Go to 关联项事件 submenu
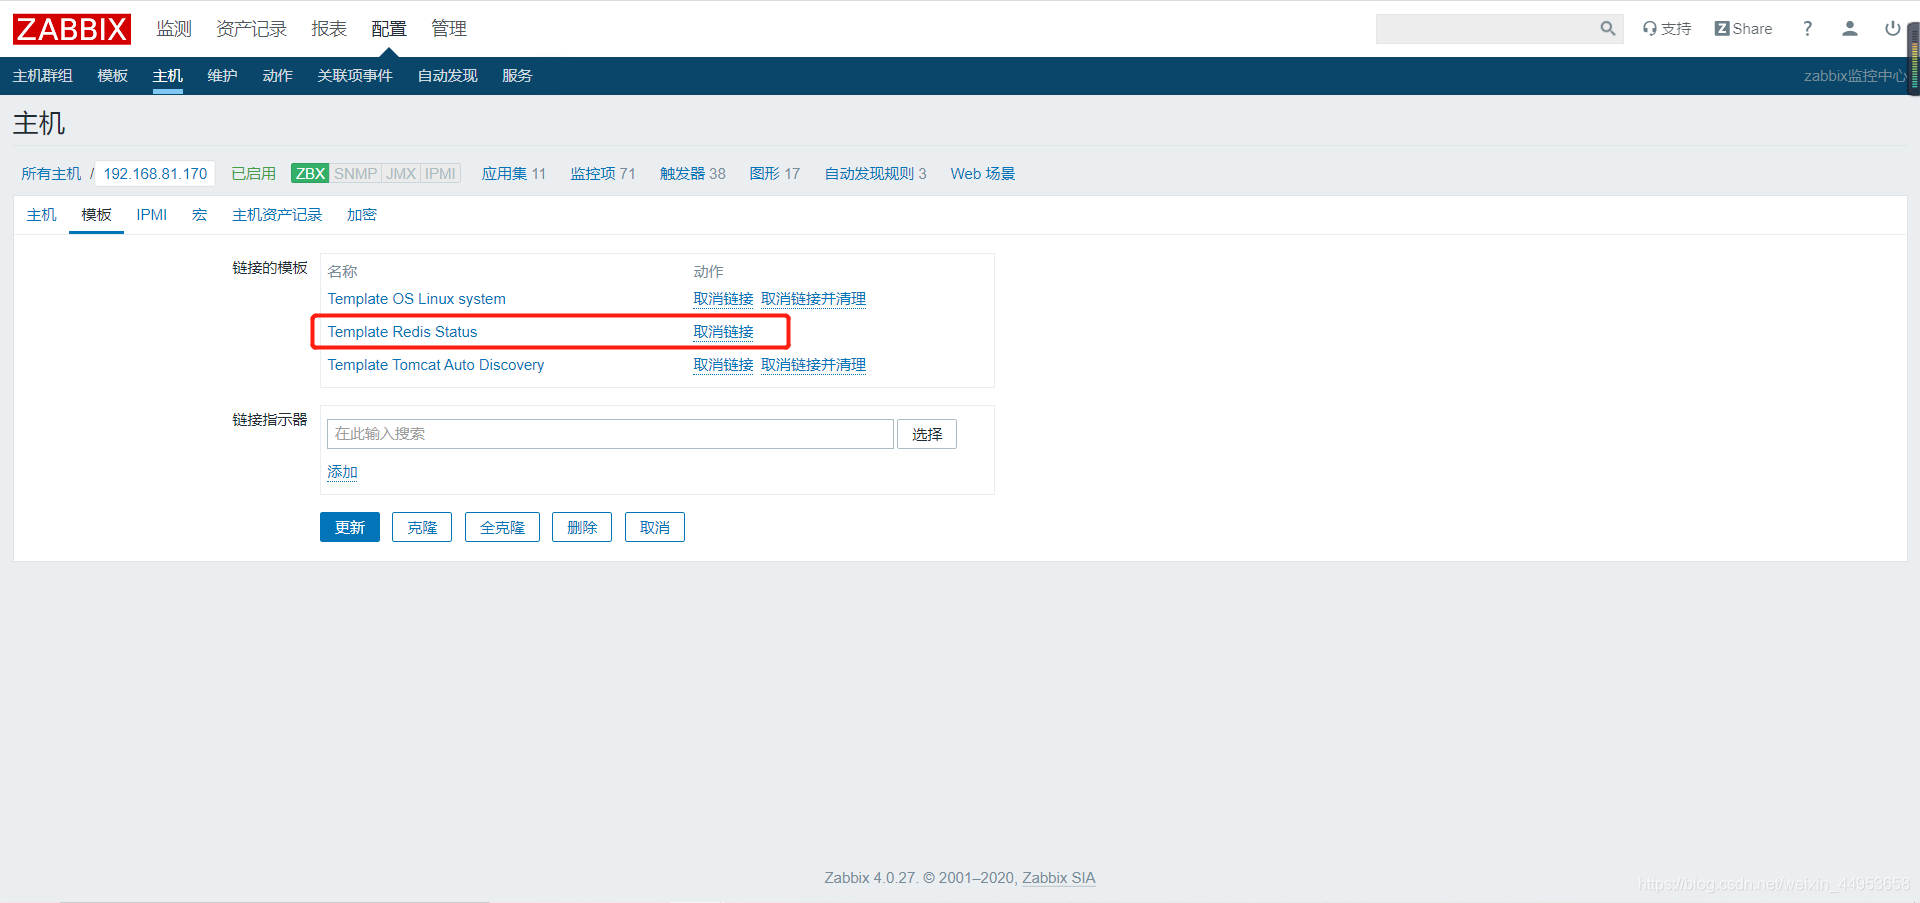The height and width of the screenshot is (903, 1920). point(355,76)
